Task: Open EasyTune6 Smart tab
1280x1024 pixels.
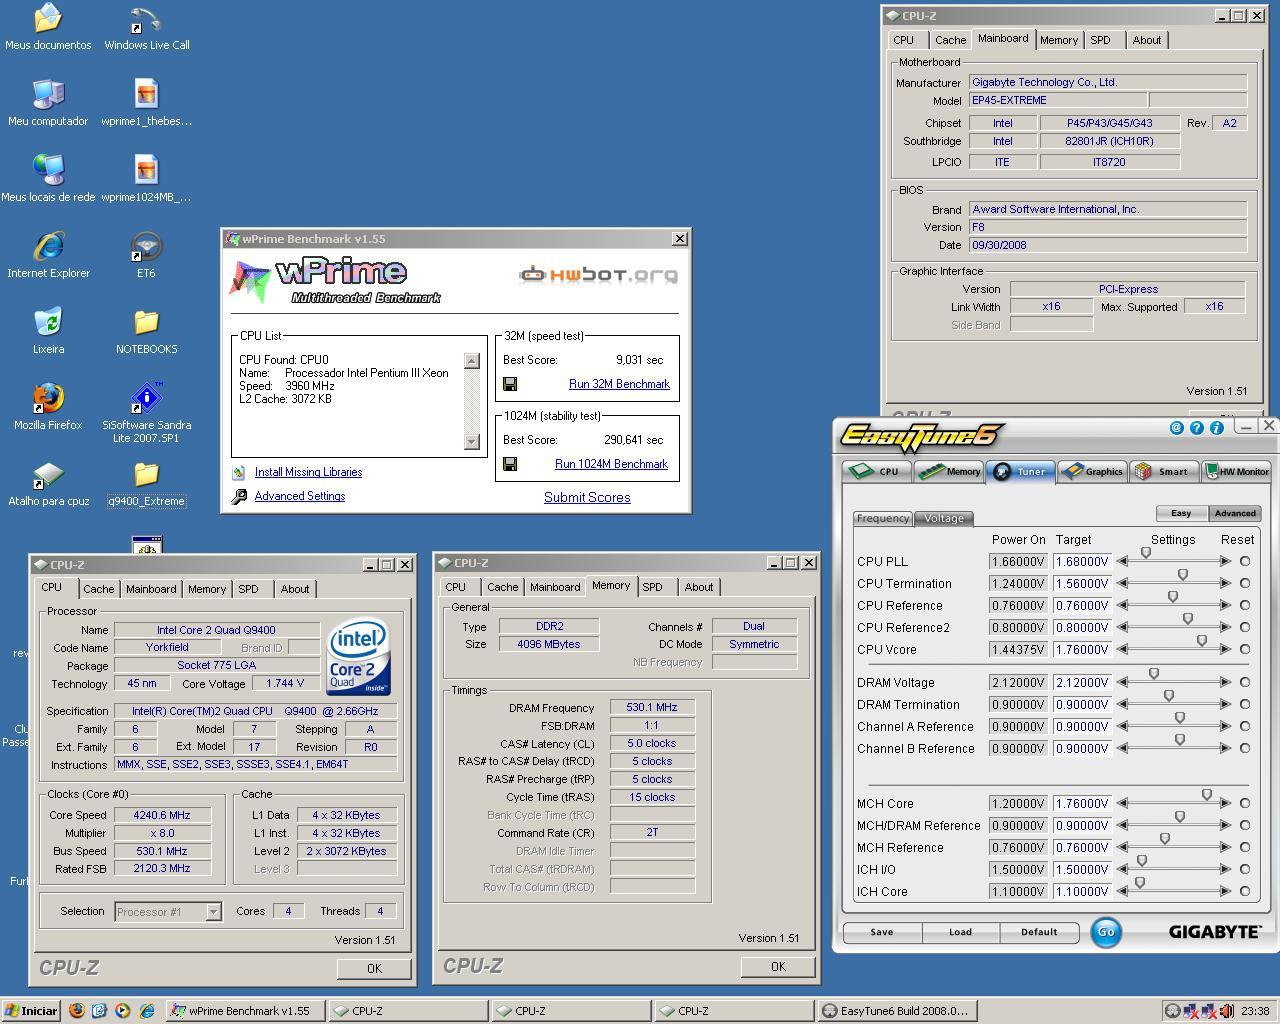Action: coord(1163,472)
